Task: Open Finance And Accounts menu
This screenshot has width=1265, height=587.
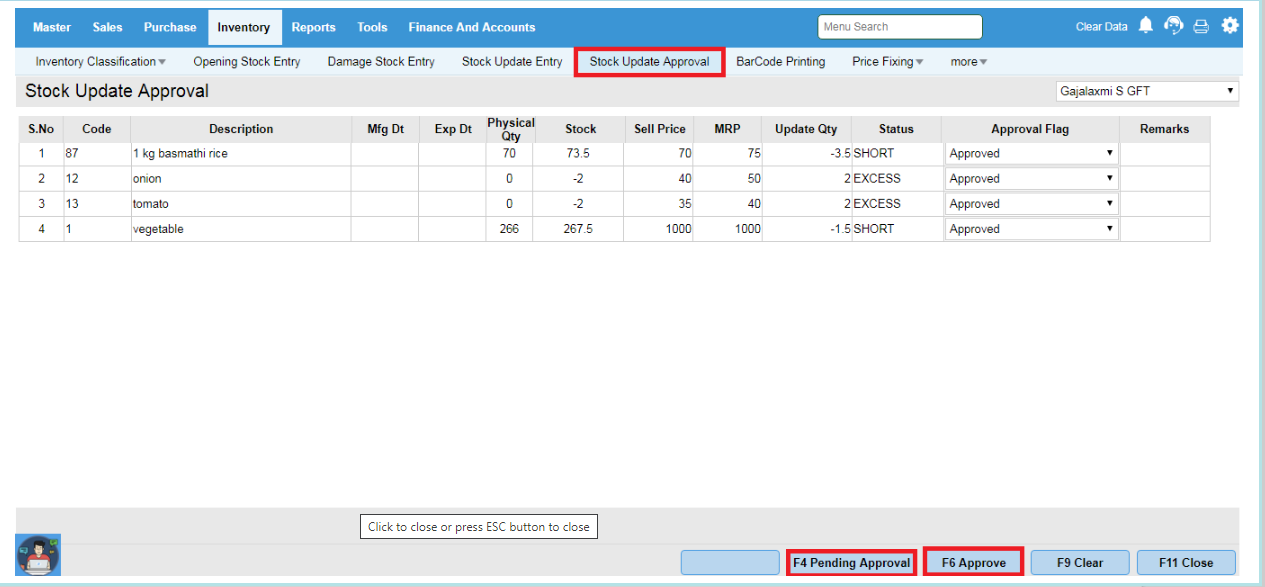Action: point(472,27)
